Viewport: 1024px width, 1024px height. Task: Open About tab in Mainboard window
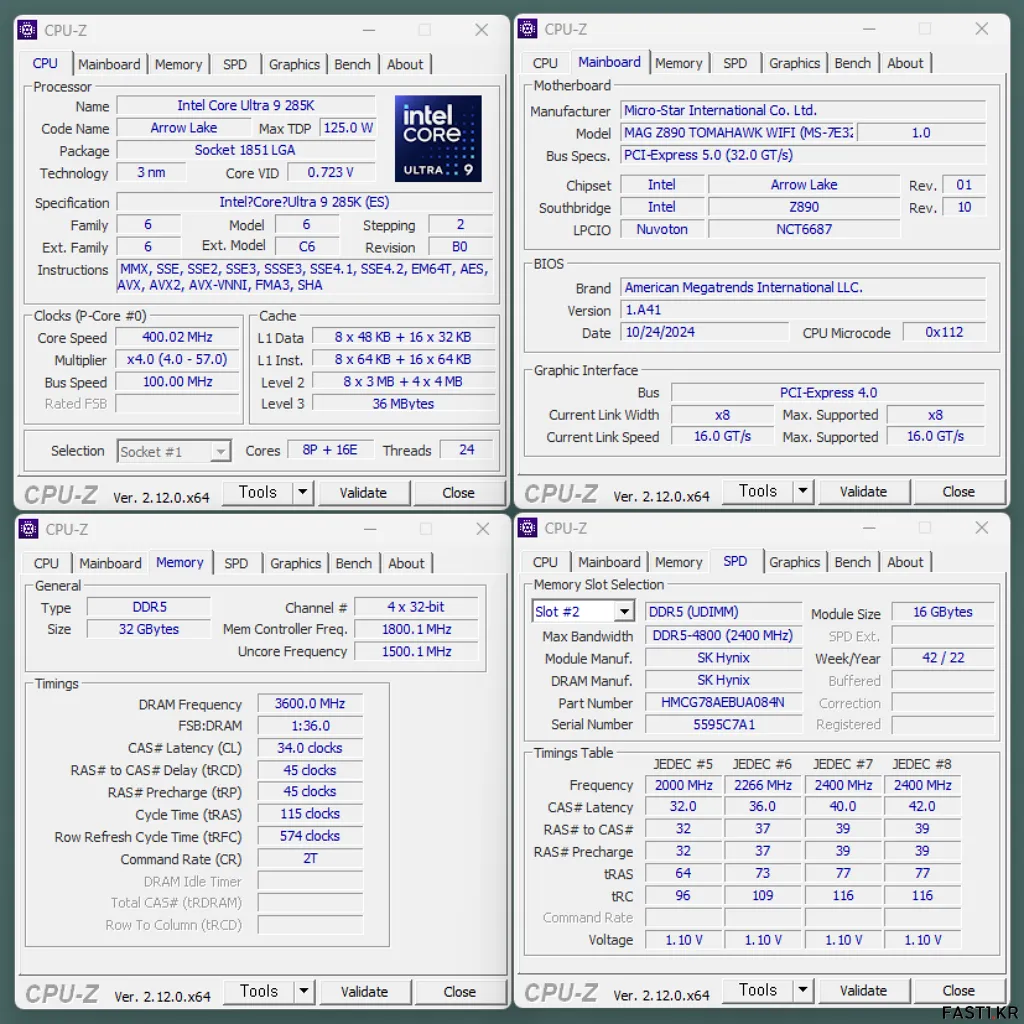click(905, 63)
